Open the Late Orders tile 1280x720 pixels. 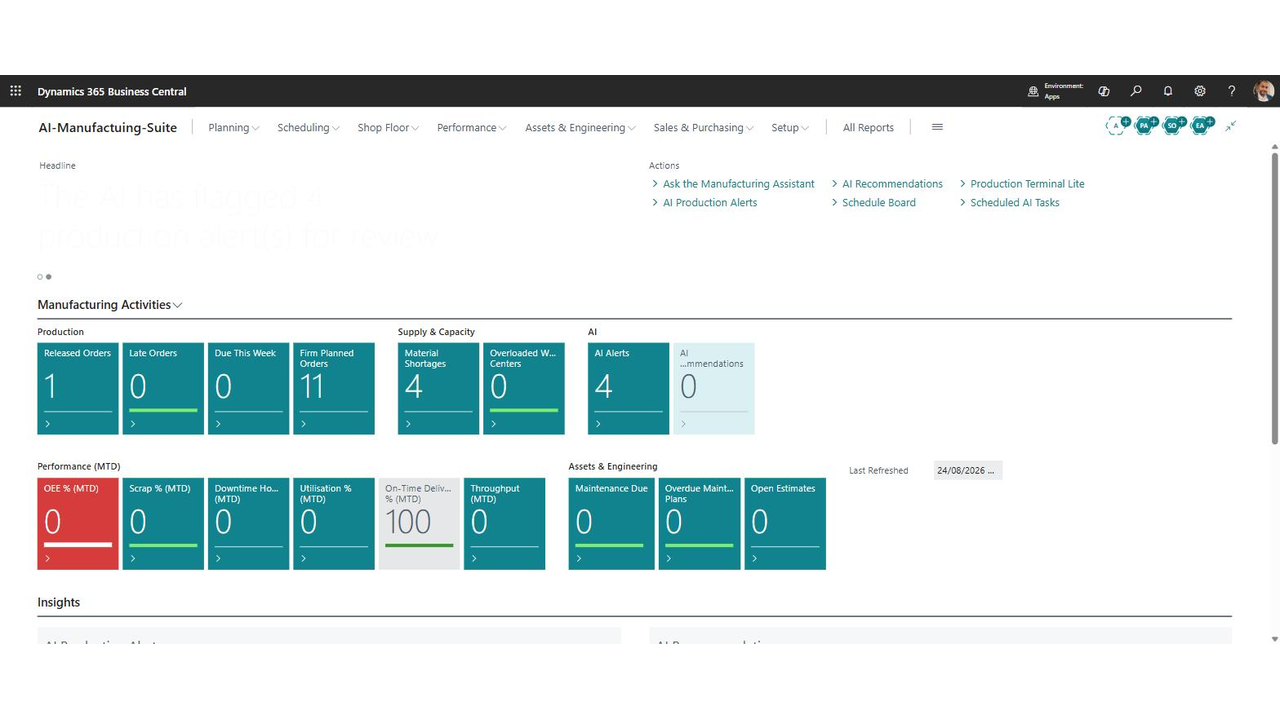click(163, 388)
